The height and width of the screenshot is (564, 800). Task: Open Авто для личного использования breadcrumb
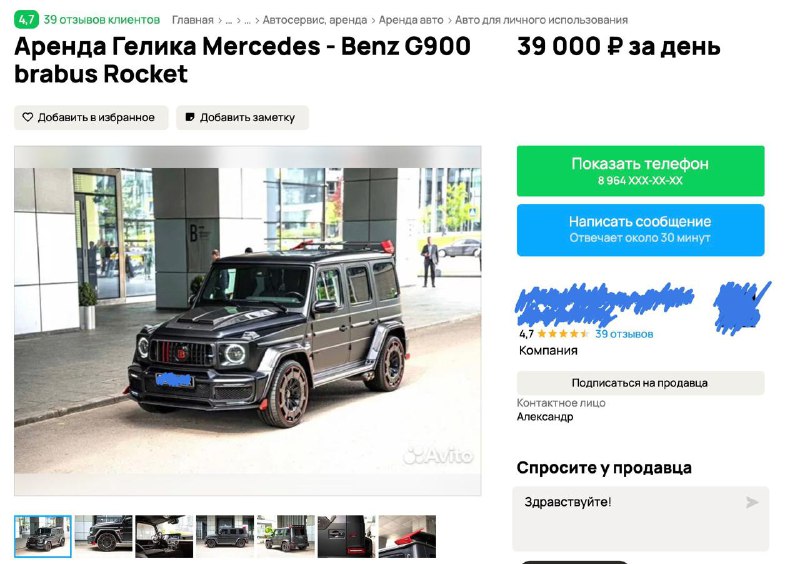tap(541, 20)
